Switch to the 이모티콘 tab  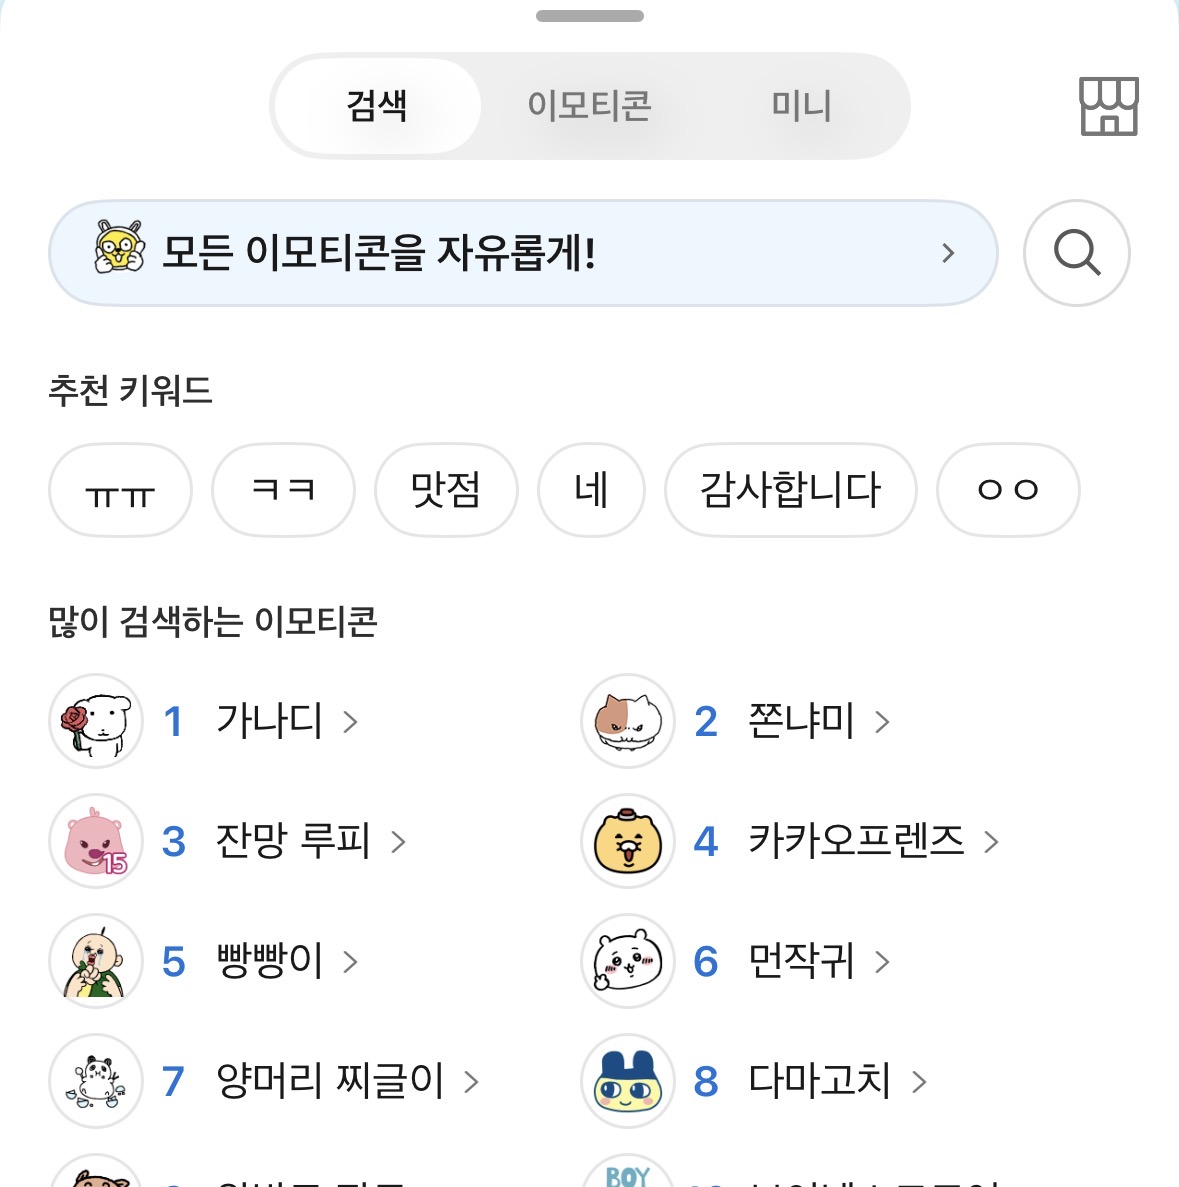pyautogui.click(x=589, y=106)
